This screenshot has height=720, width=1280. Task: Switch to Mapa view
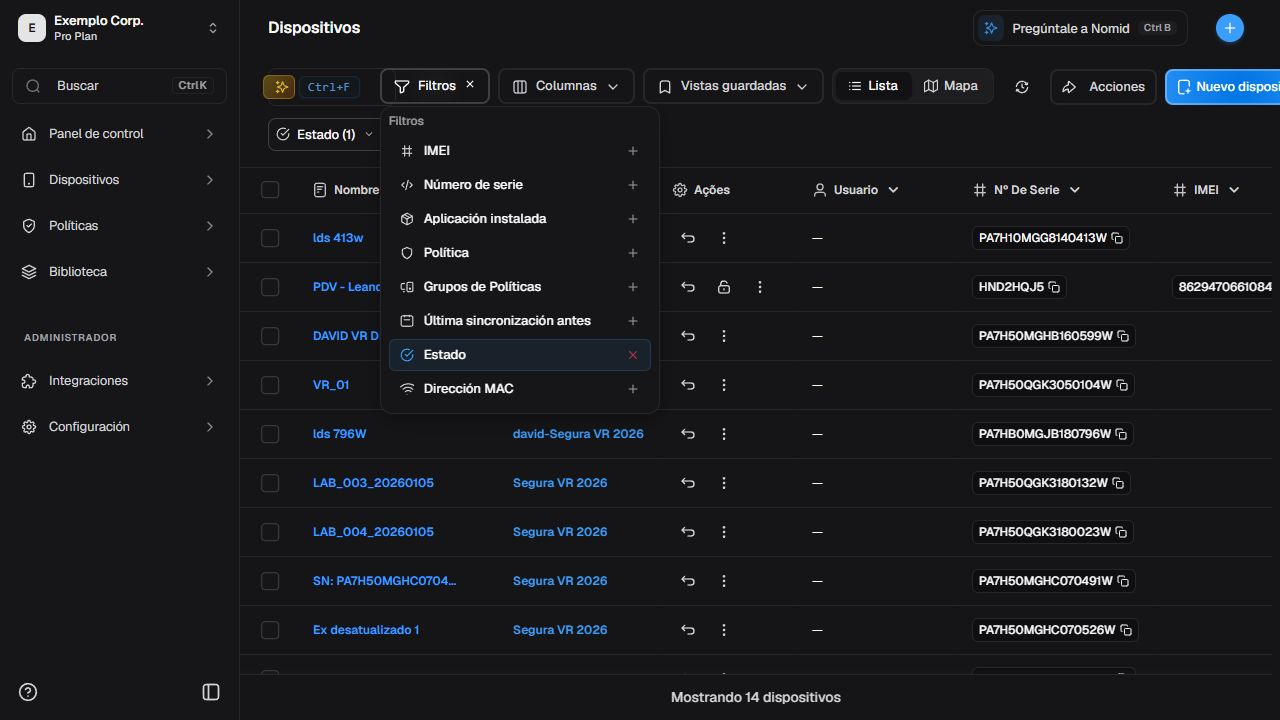(x=951, y=86)
